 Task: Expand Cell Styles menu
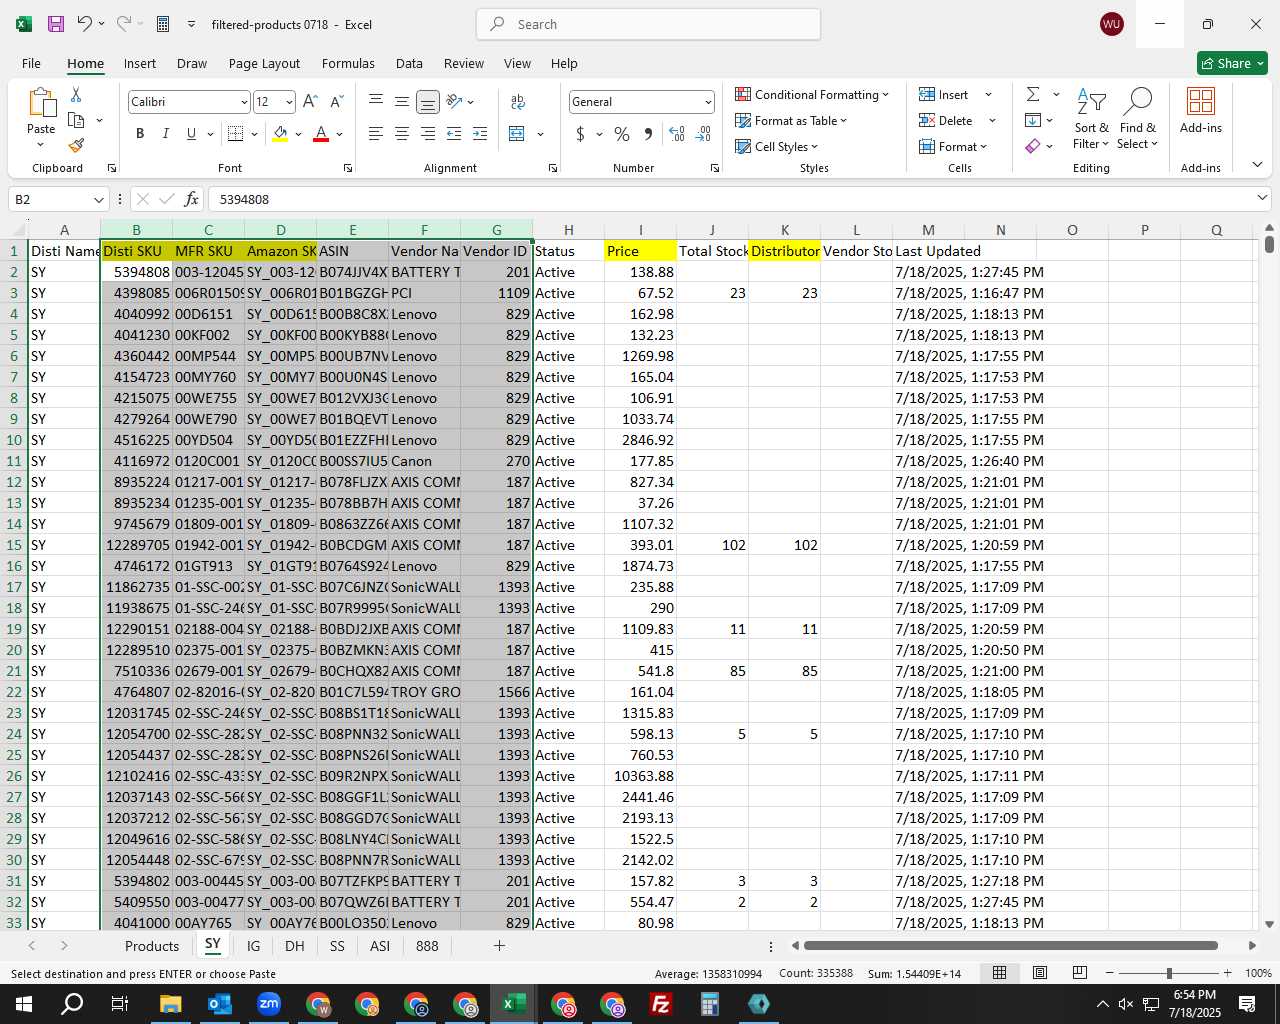click(776, 146)
